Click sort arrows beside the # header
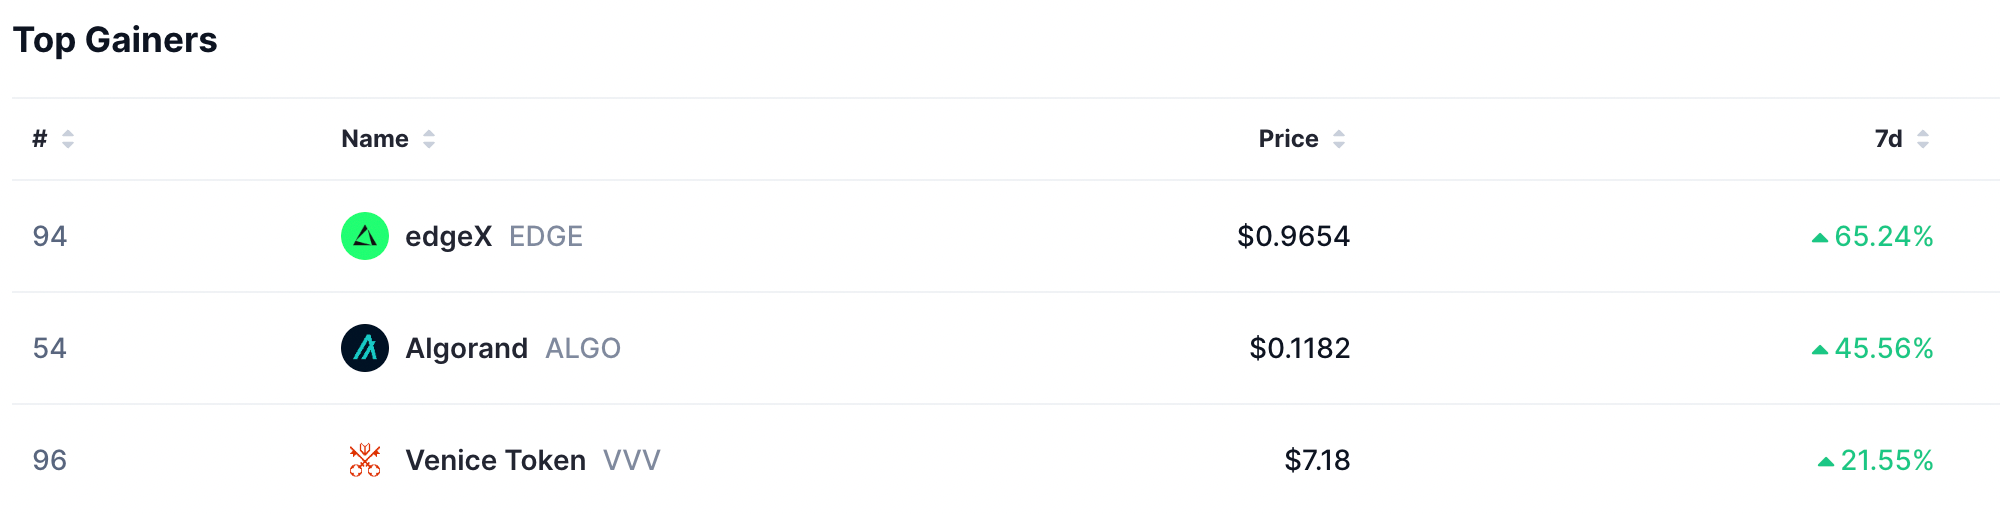Viewport: 2000px width, 514px height. coord(68,139)
